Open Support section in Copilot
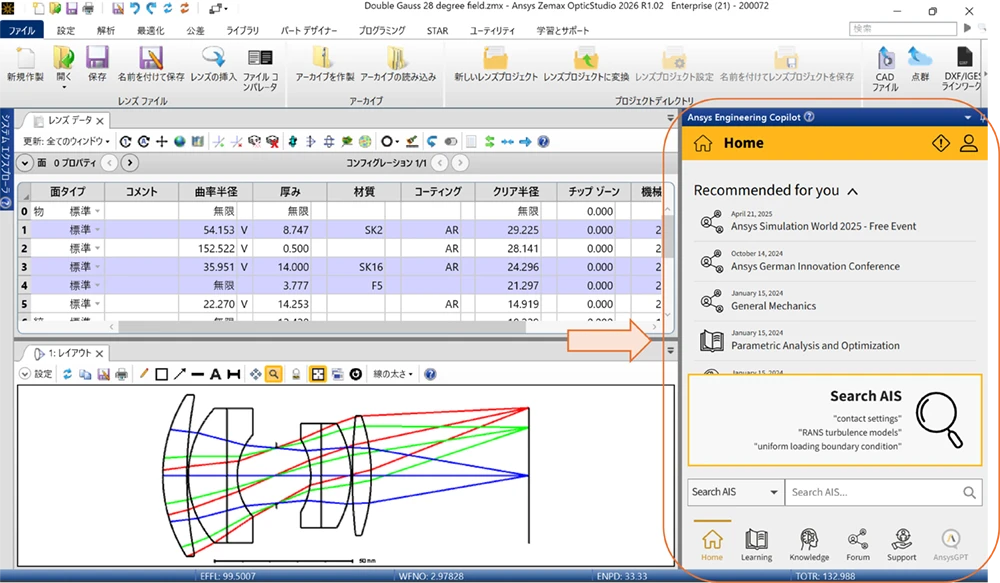The width and height of the screenshot is (1000, 583). click(901, 545)
